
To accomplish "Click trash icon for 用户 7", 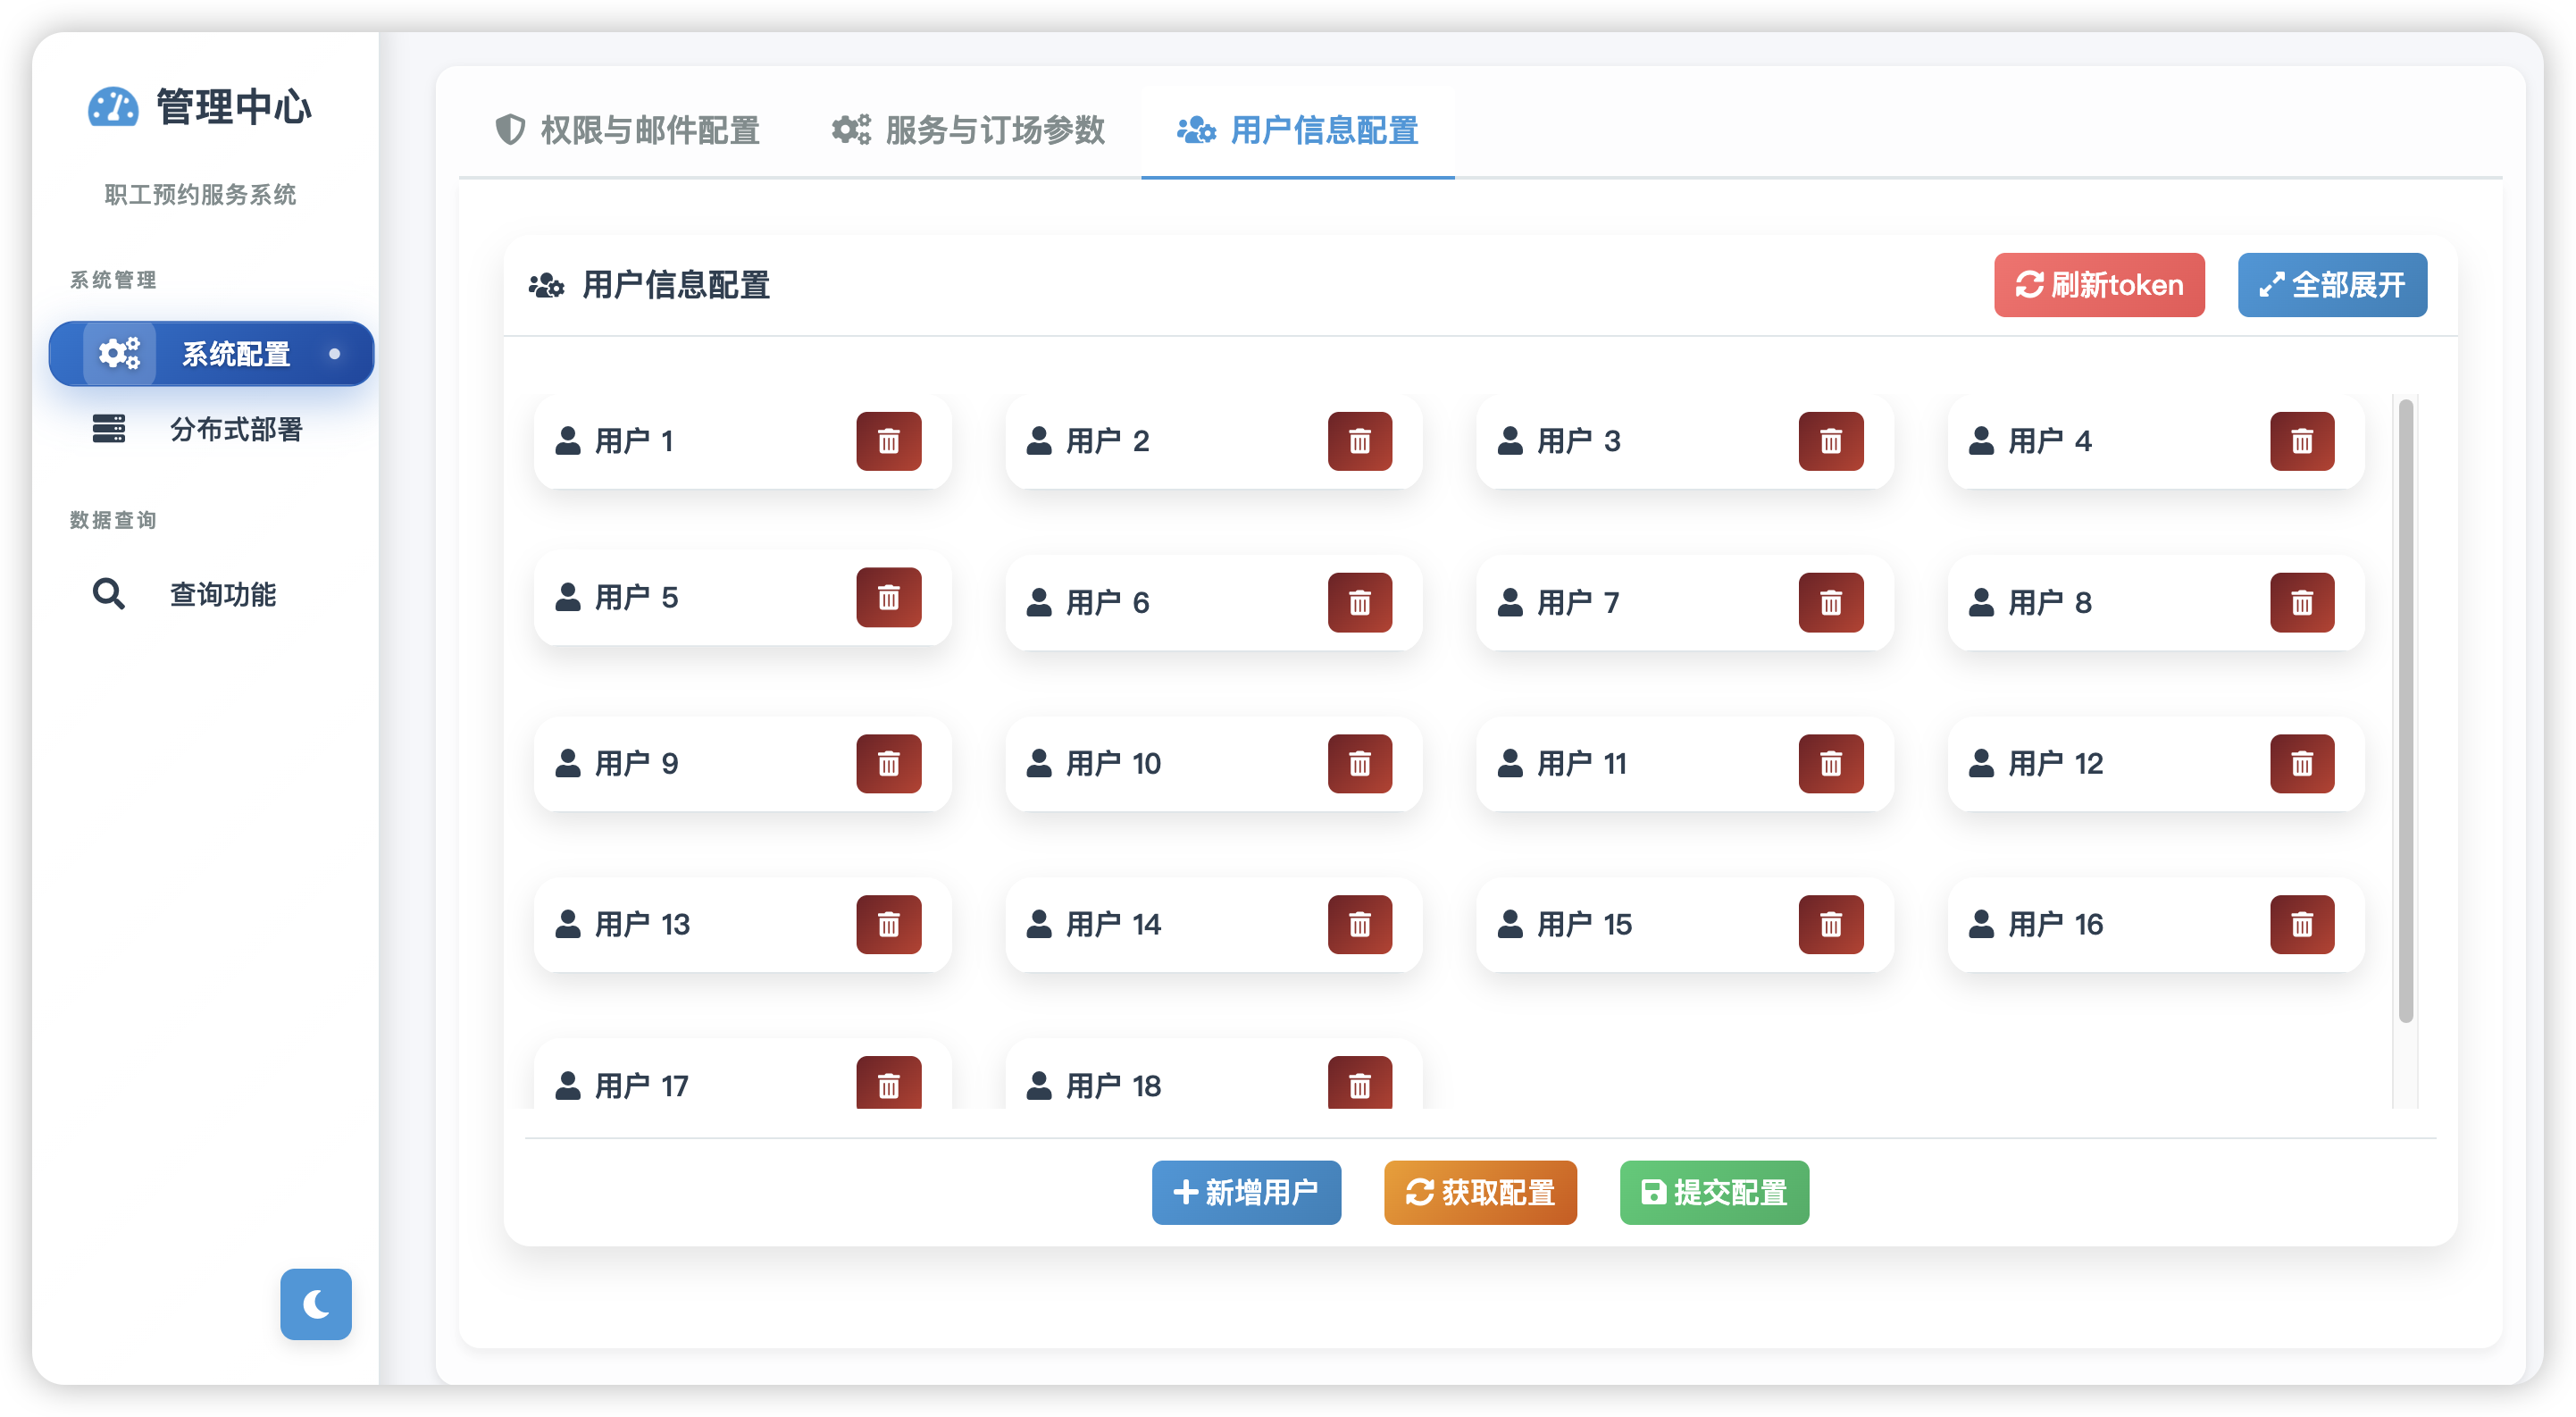I will tap(1830, 602).
